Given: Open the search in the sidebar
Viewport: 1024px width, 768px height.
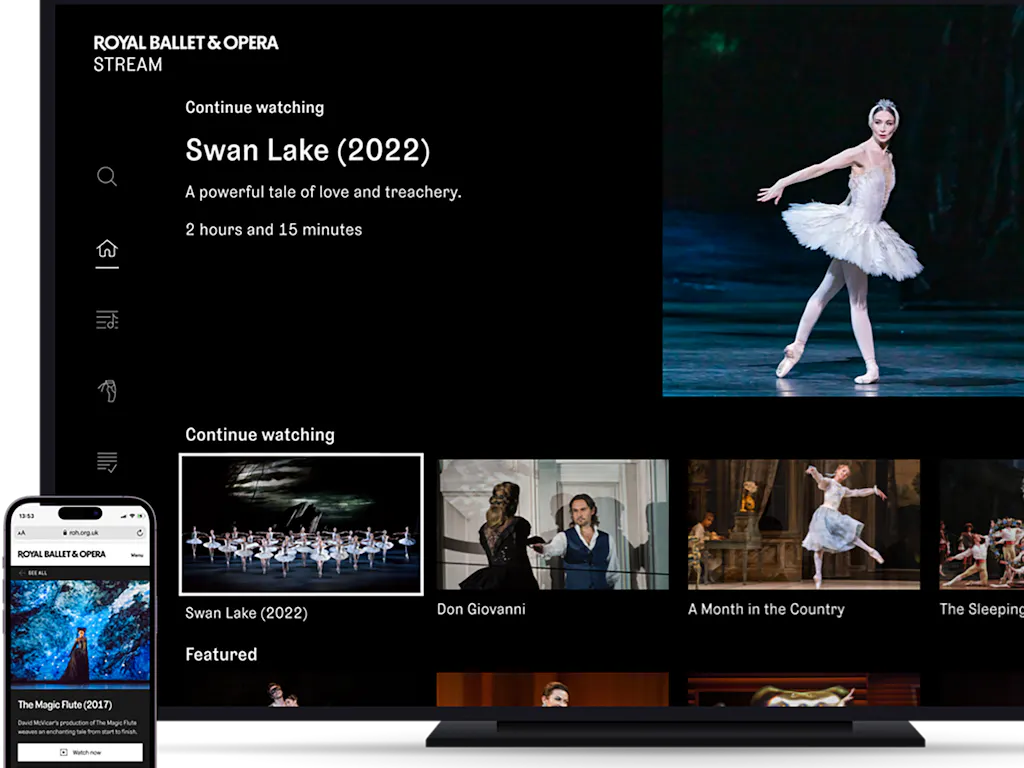Looking at the screenshot, I should [107, 176].
